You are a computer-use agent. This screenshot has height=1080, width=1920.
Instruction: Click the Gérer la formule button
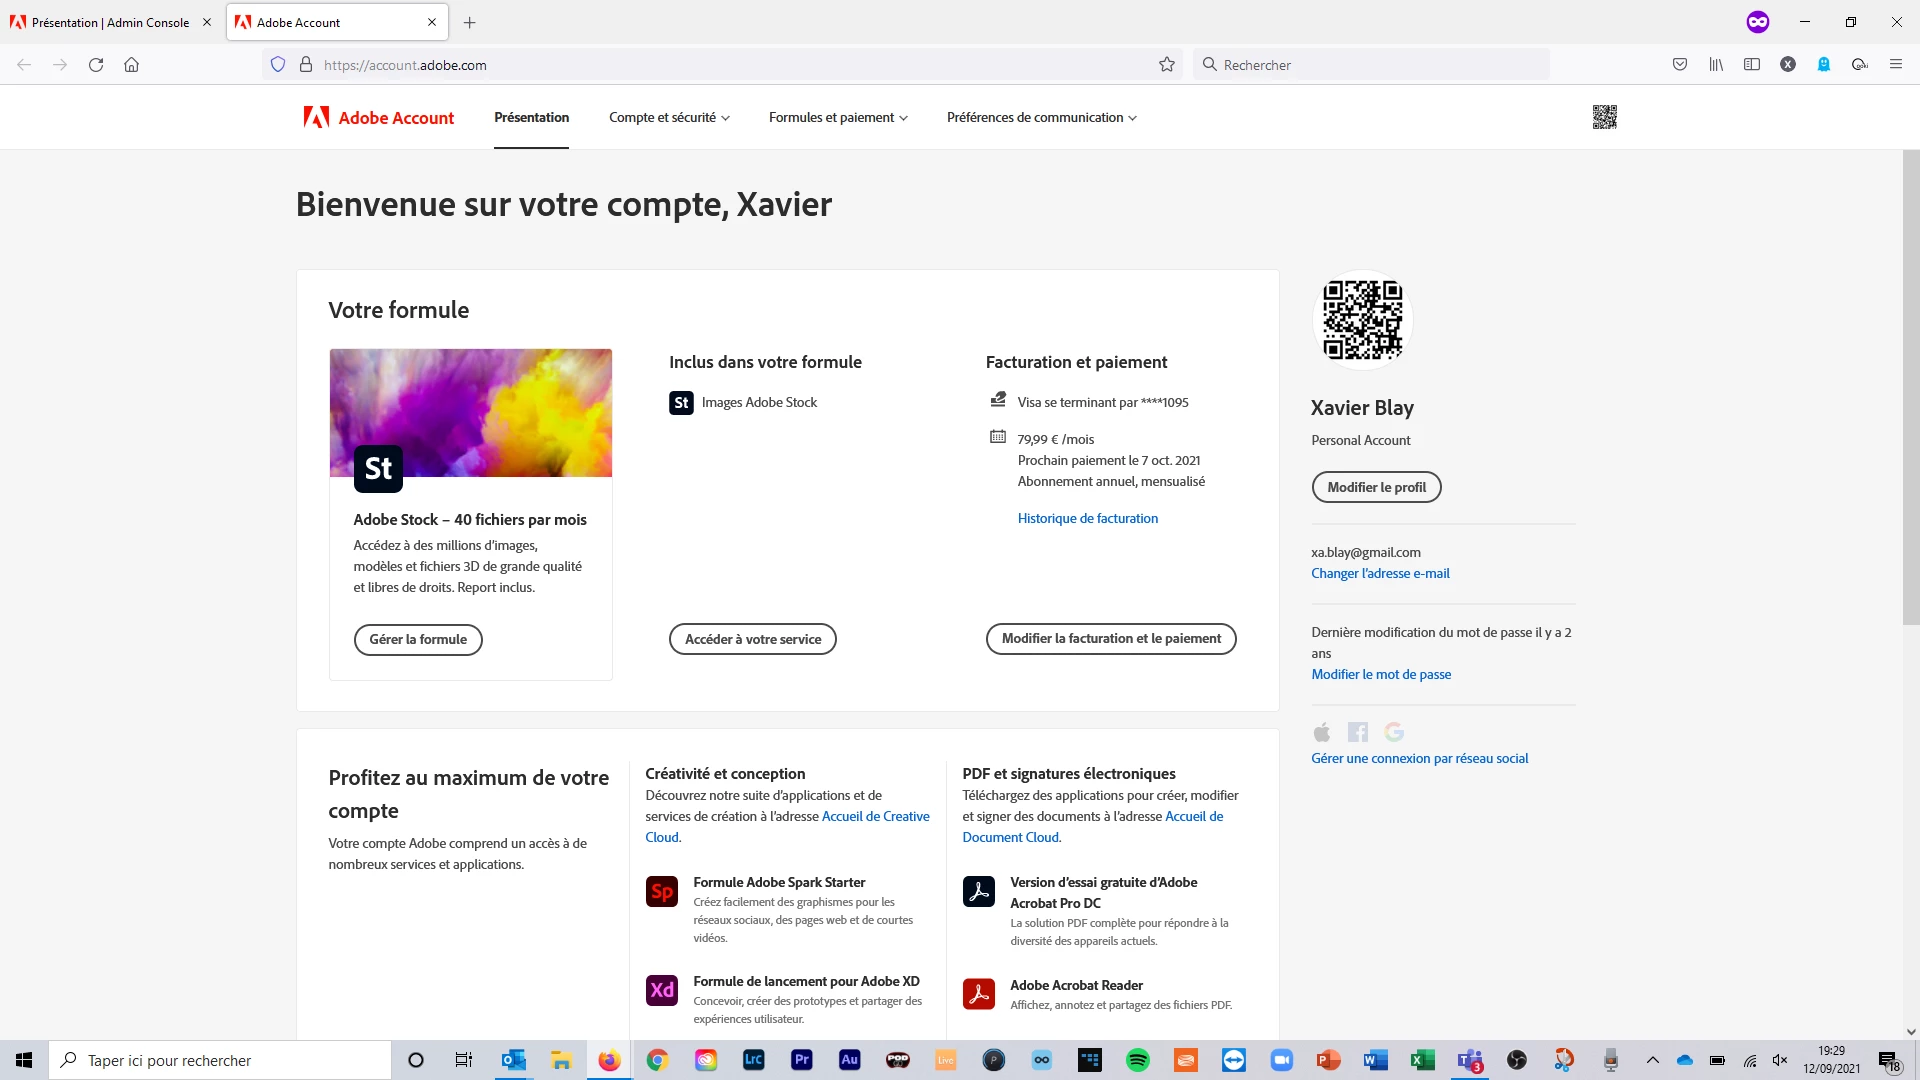point(418,640)
